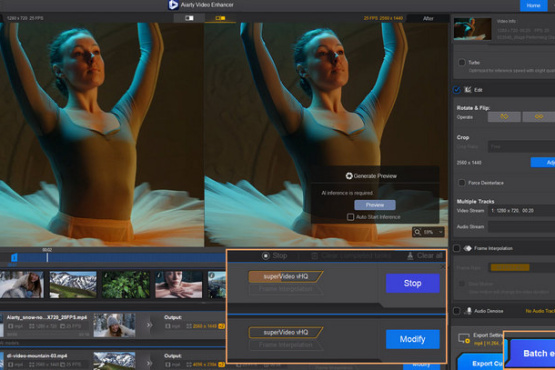Select the snowy mountain filmstrip thumbnail

(x=73, y=285)
